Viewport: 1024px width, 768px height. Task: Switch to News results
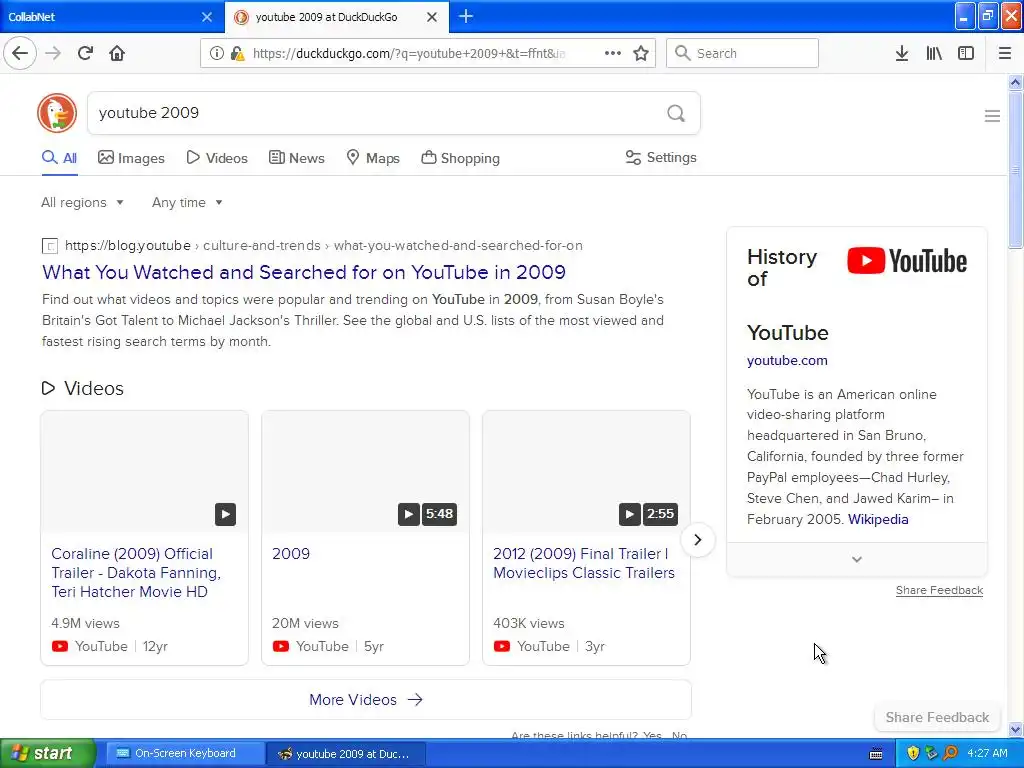click(296, 158)
